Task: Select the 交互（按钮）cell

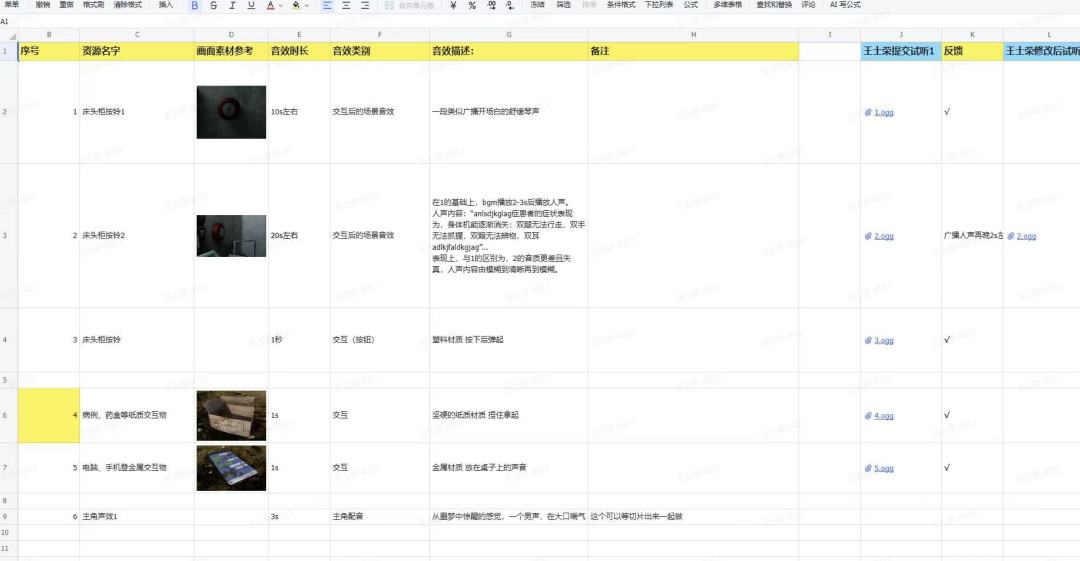Action: tap(380, 340)
